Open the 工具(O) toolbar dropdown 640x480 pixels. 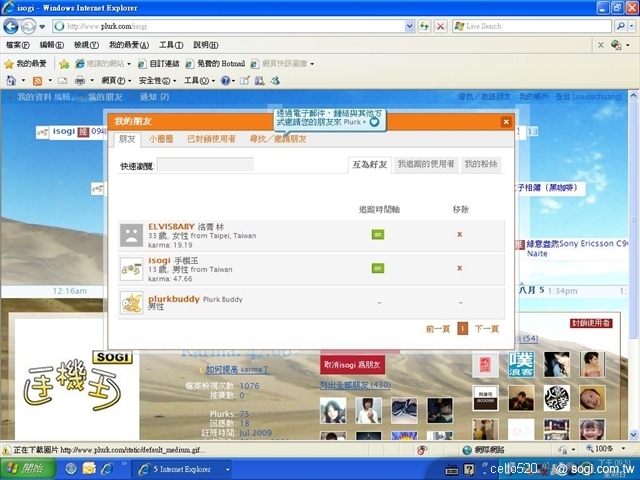tap(199, 81)
